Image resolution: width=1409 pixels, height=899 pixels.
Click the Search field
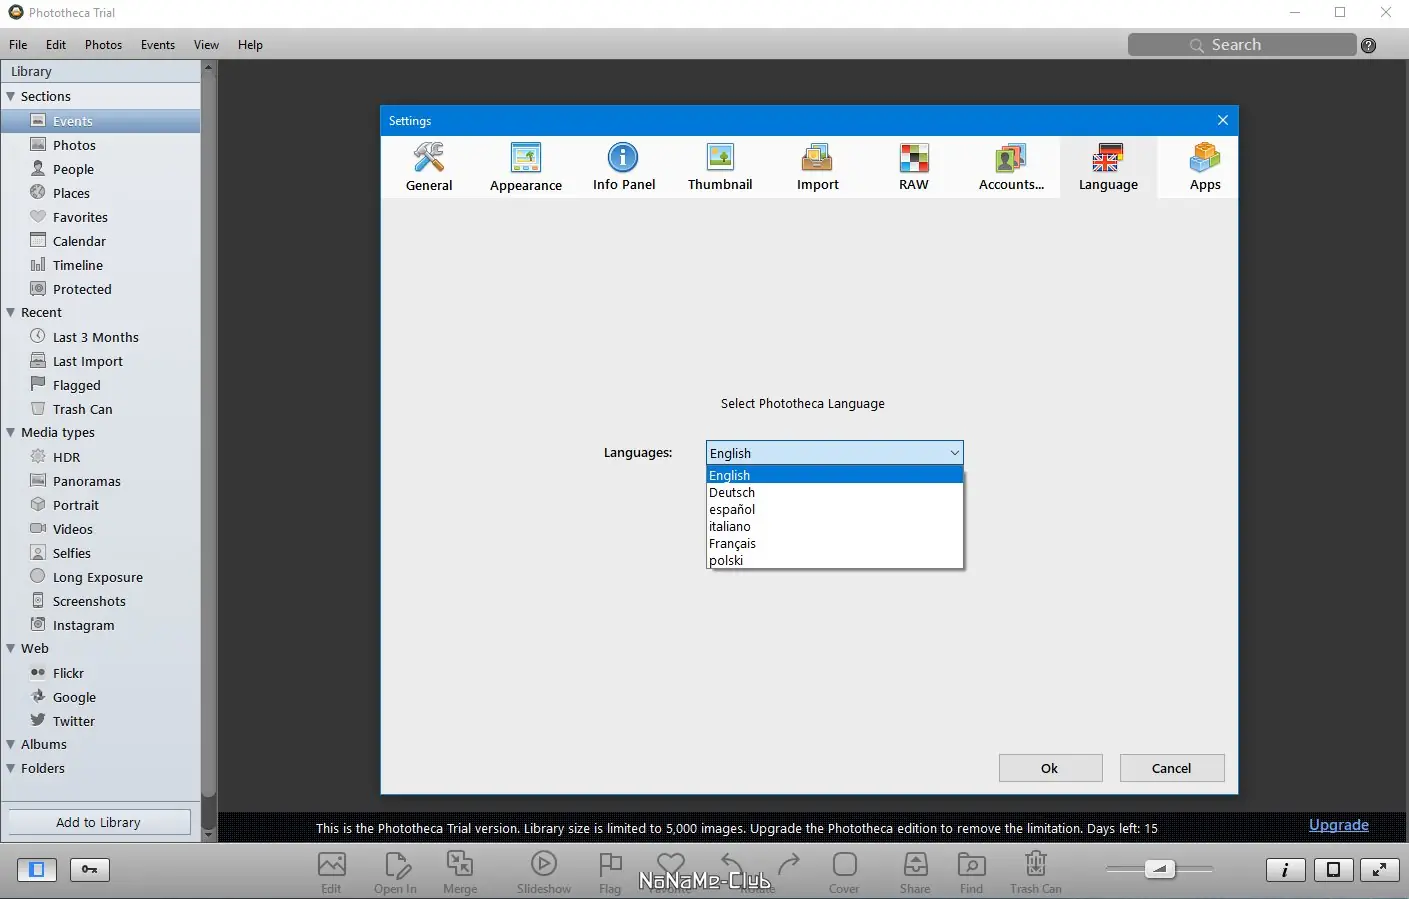tap(1242, 45)
